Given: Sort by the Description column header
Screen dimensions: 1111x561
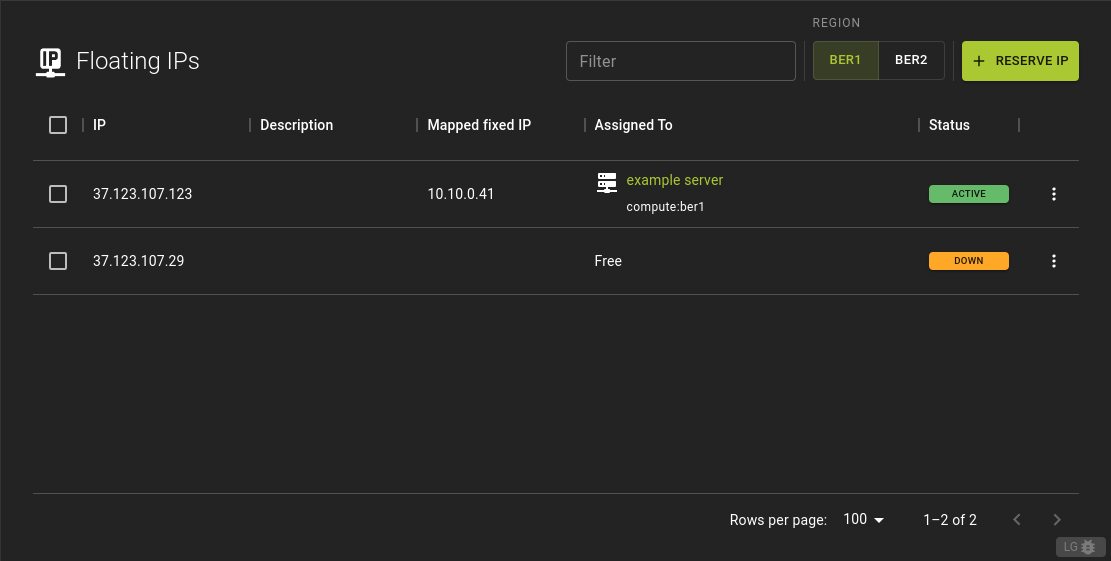Looking at the screenshot, I should click(x=296, y=125).
